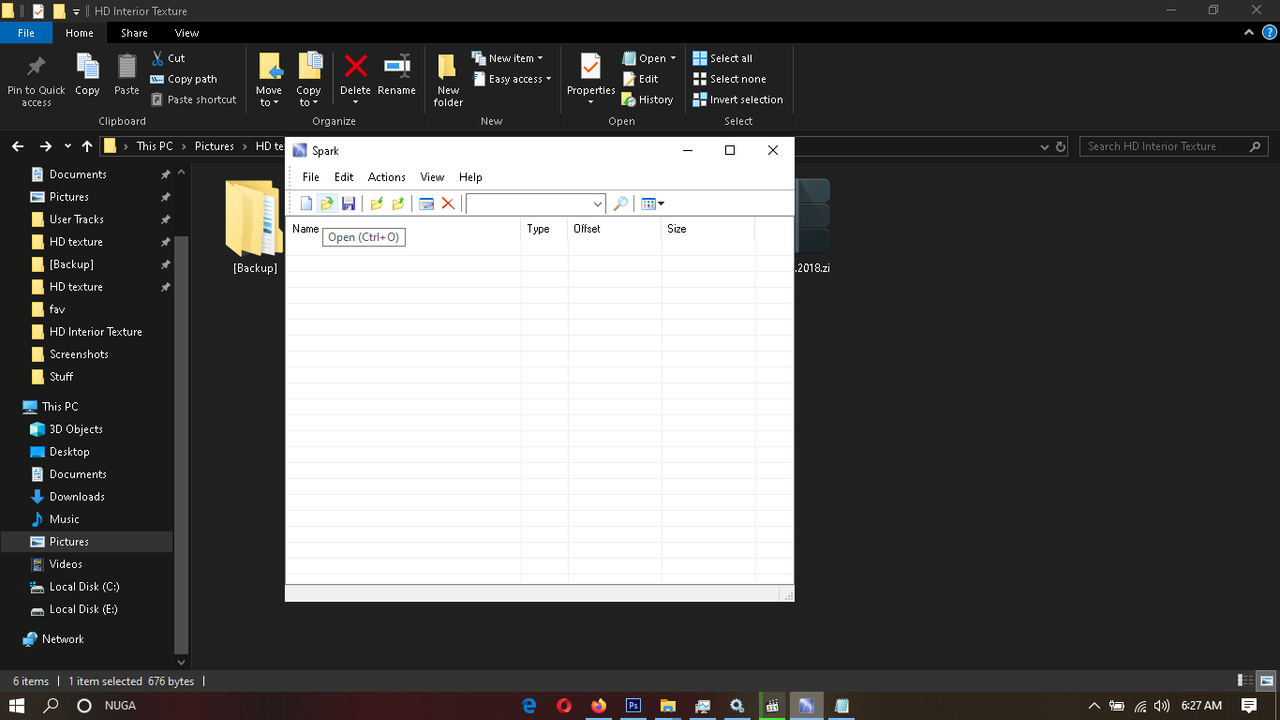Click Pin to Quick access in Explorer ribbon

[36, 81]
